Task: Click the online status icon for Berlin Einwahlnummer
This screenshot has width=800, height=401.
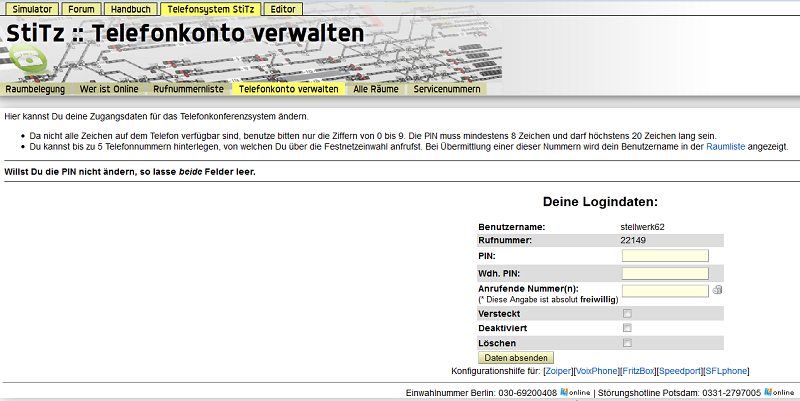Action: (x=573, y=391)
